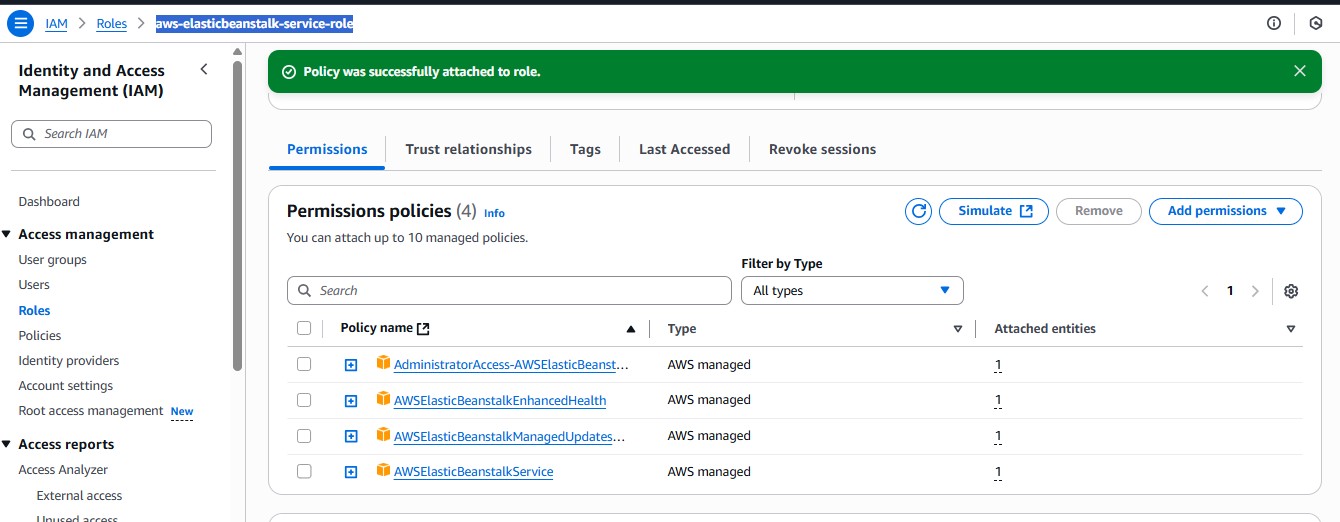Screen dimensions: 1340x522
Task: Open the Add permissions dropdown
Action: (x=1226, y=211)
